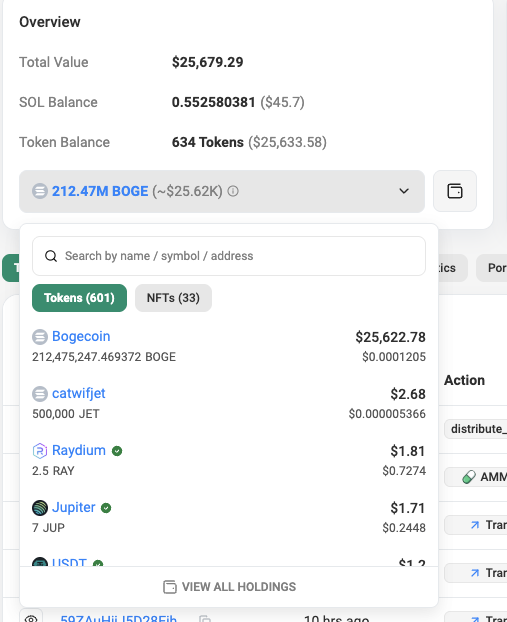
Task: Click the $25,622.78 Bogecoin value
Action: (390, 337)
